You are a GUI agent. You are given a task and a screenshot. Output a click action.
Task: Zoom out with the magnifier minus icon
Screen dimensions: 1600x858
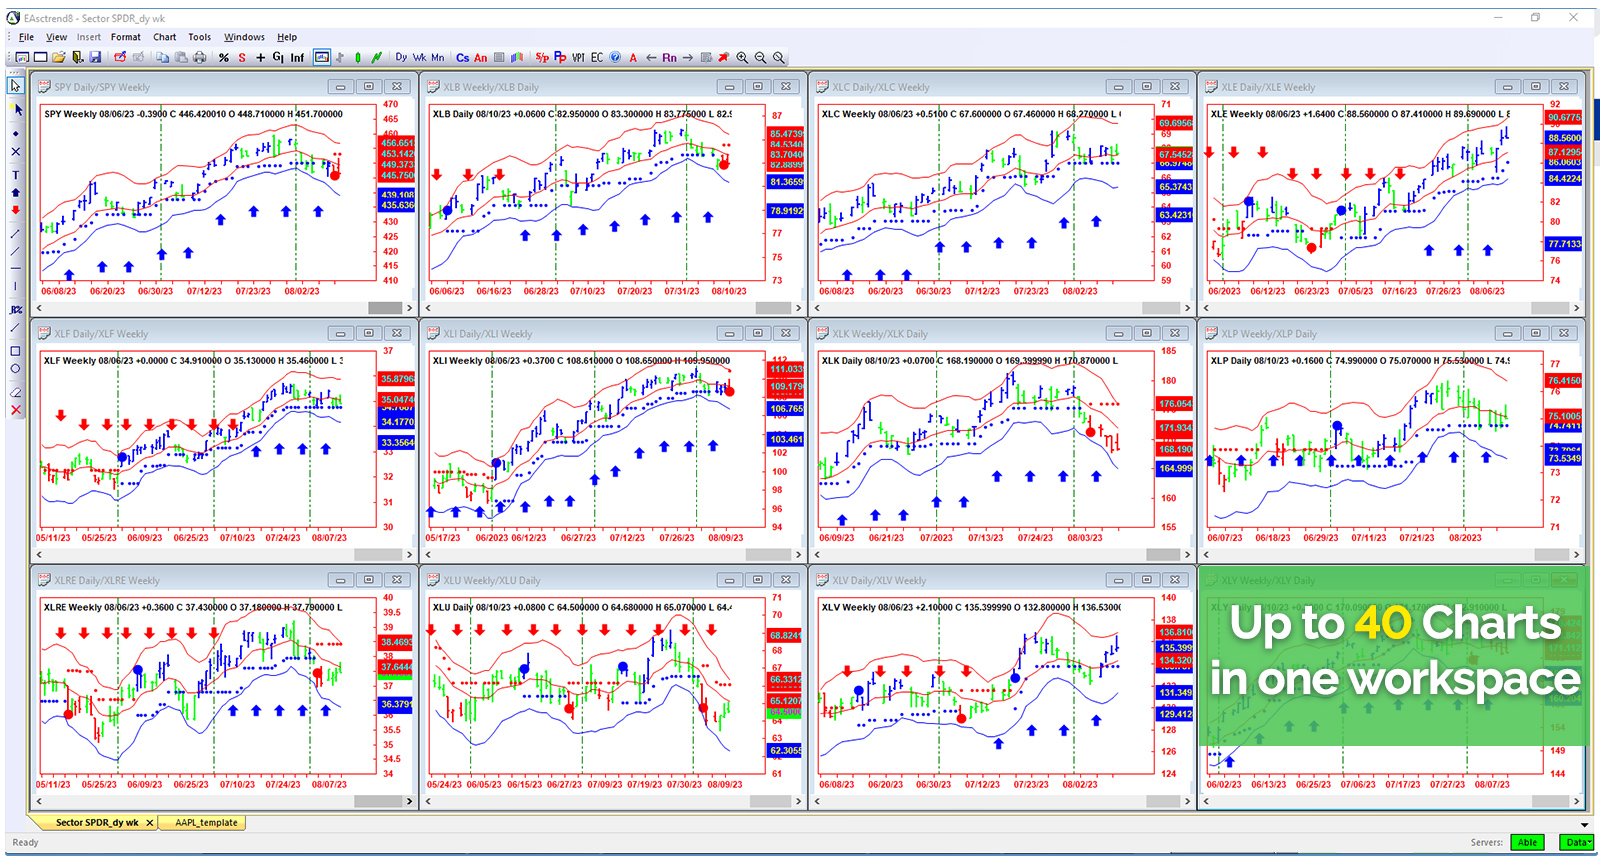[760, 57]
